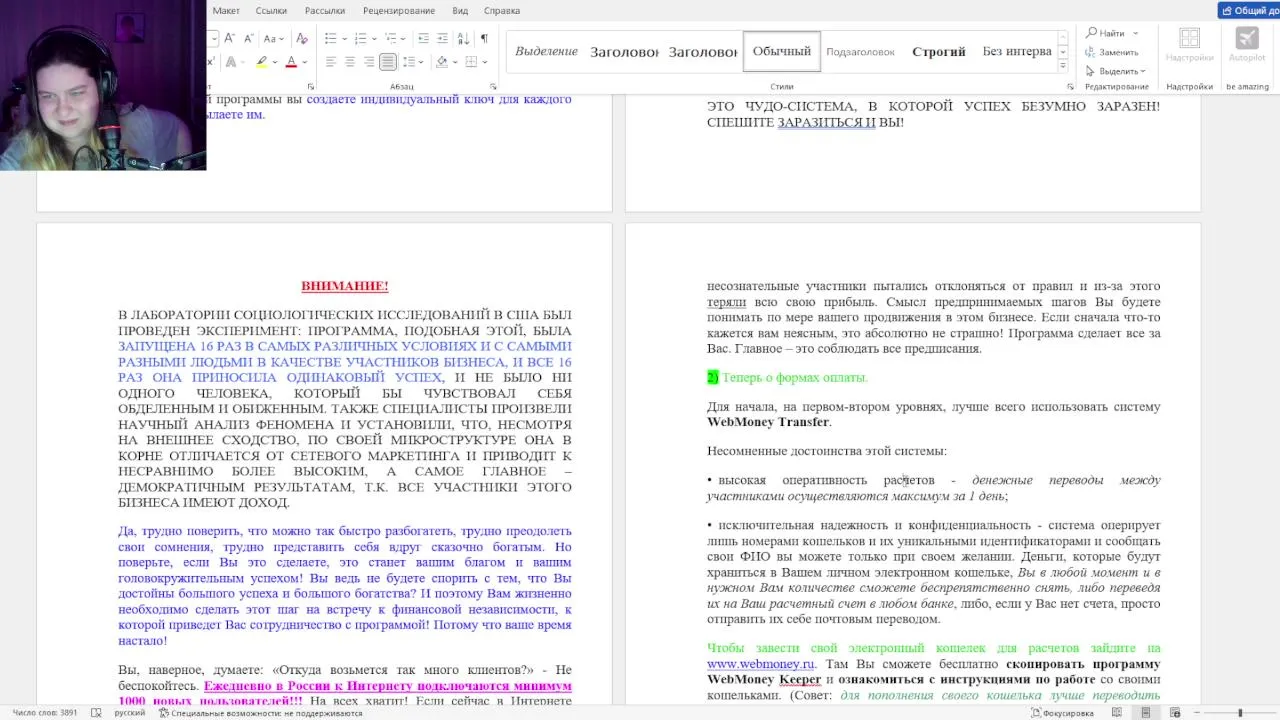Open shading color dropdown arrow

pyautogui.click(x=455, y=62)
